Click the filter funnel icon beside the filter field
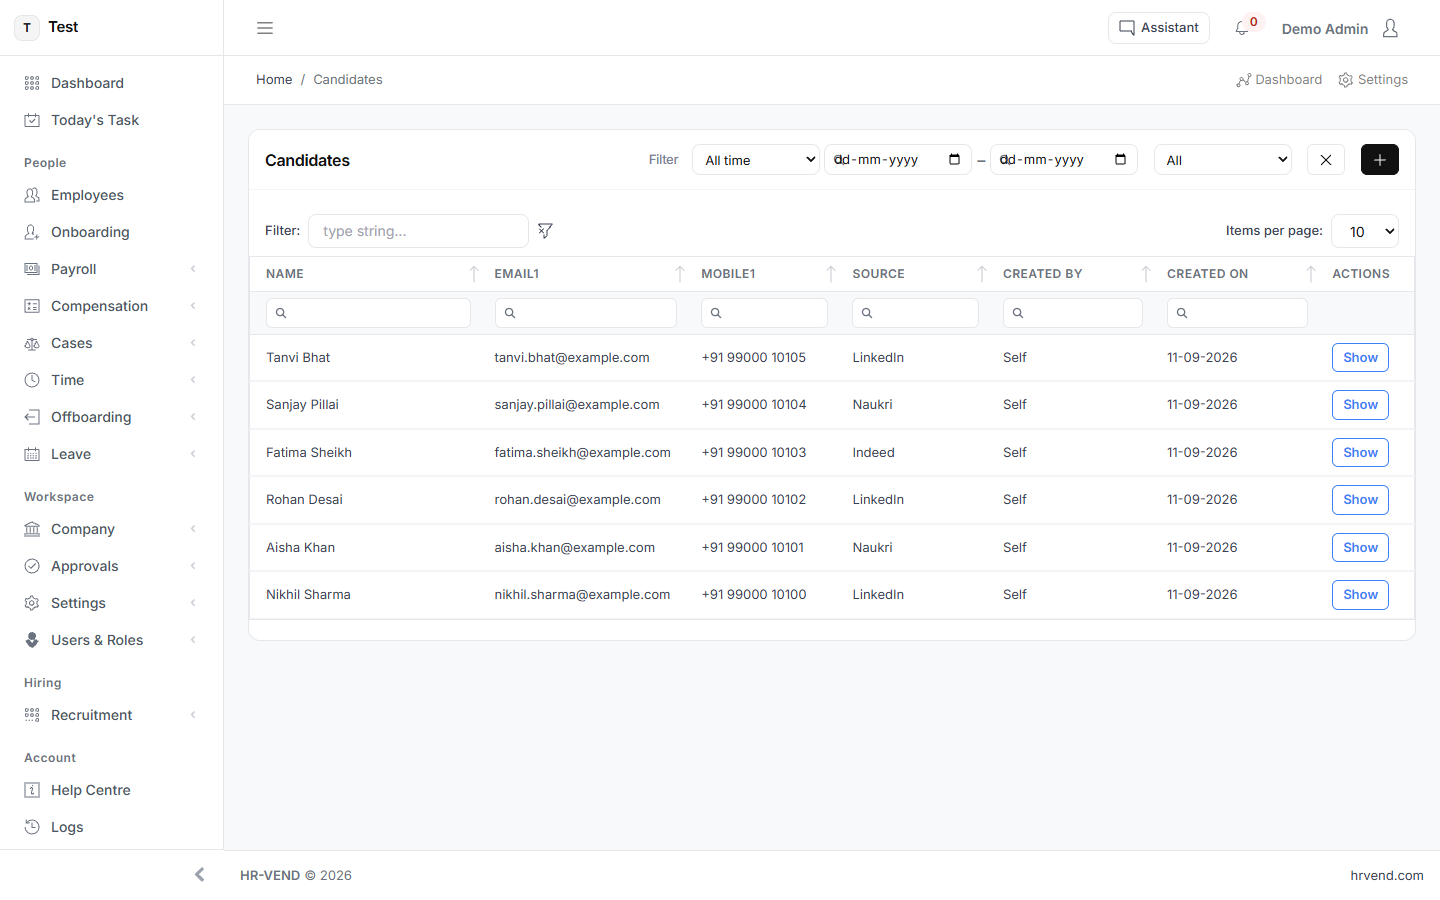 545,231
